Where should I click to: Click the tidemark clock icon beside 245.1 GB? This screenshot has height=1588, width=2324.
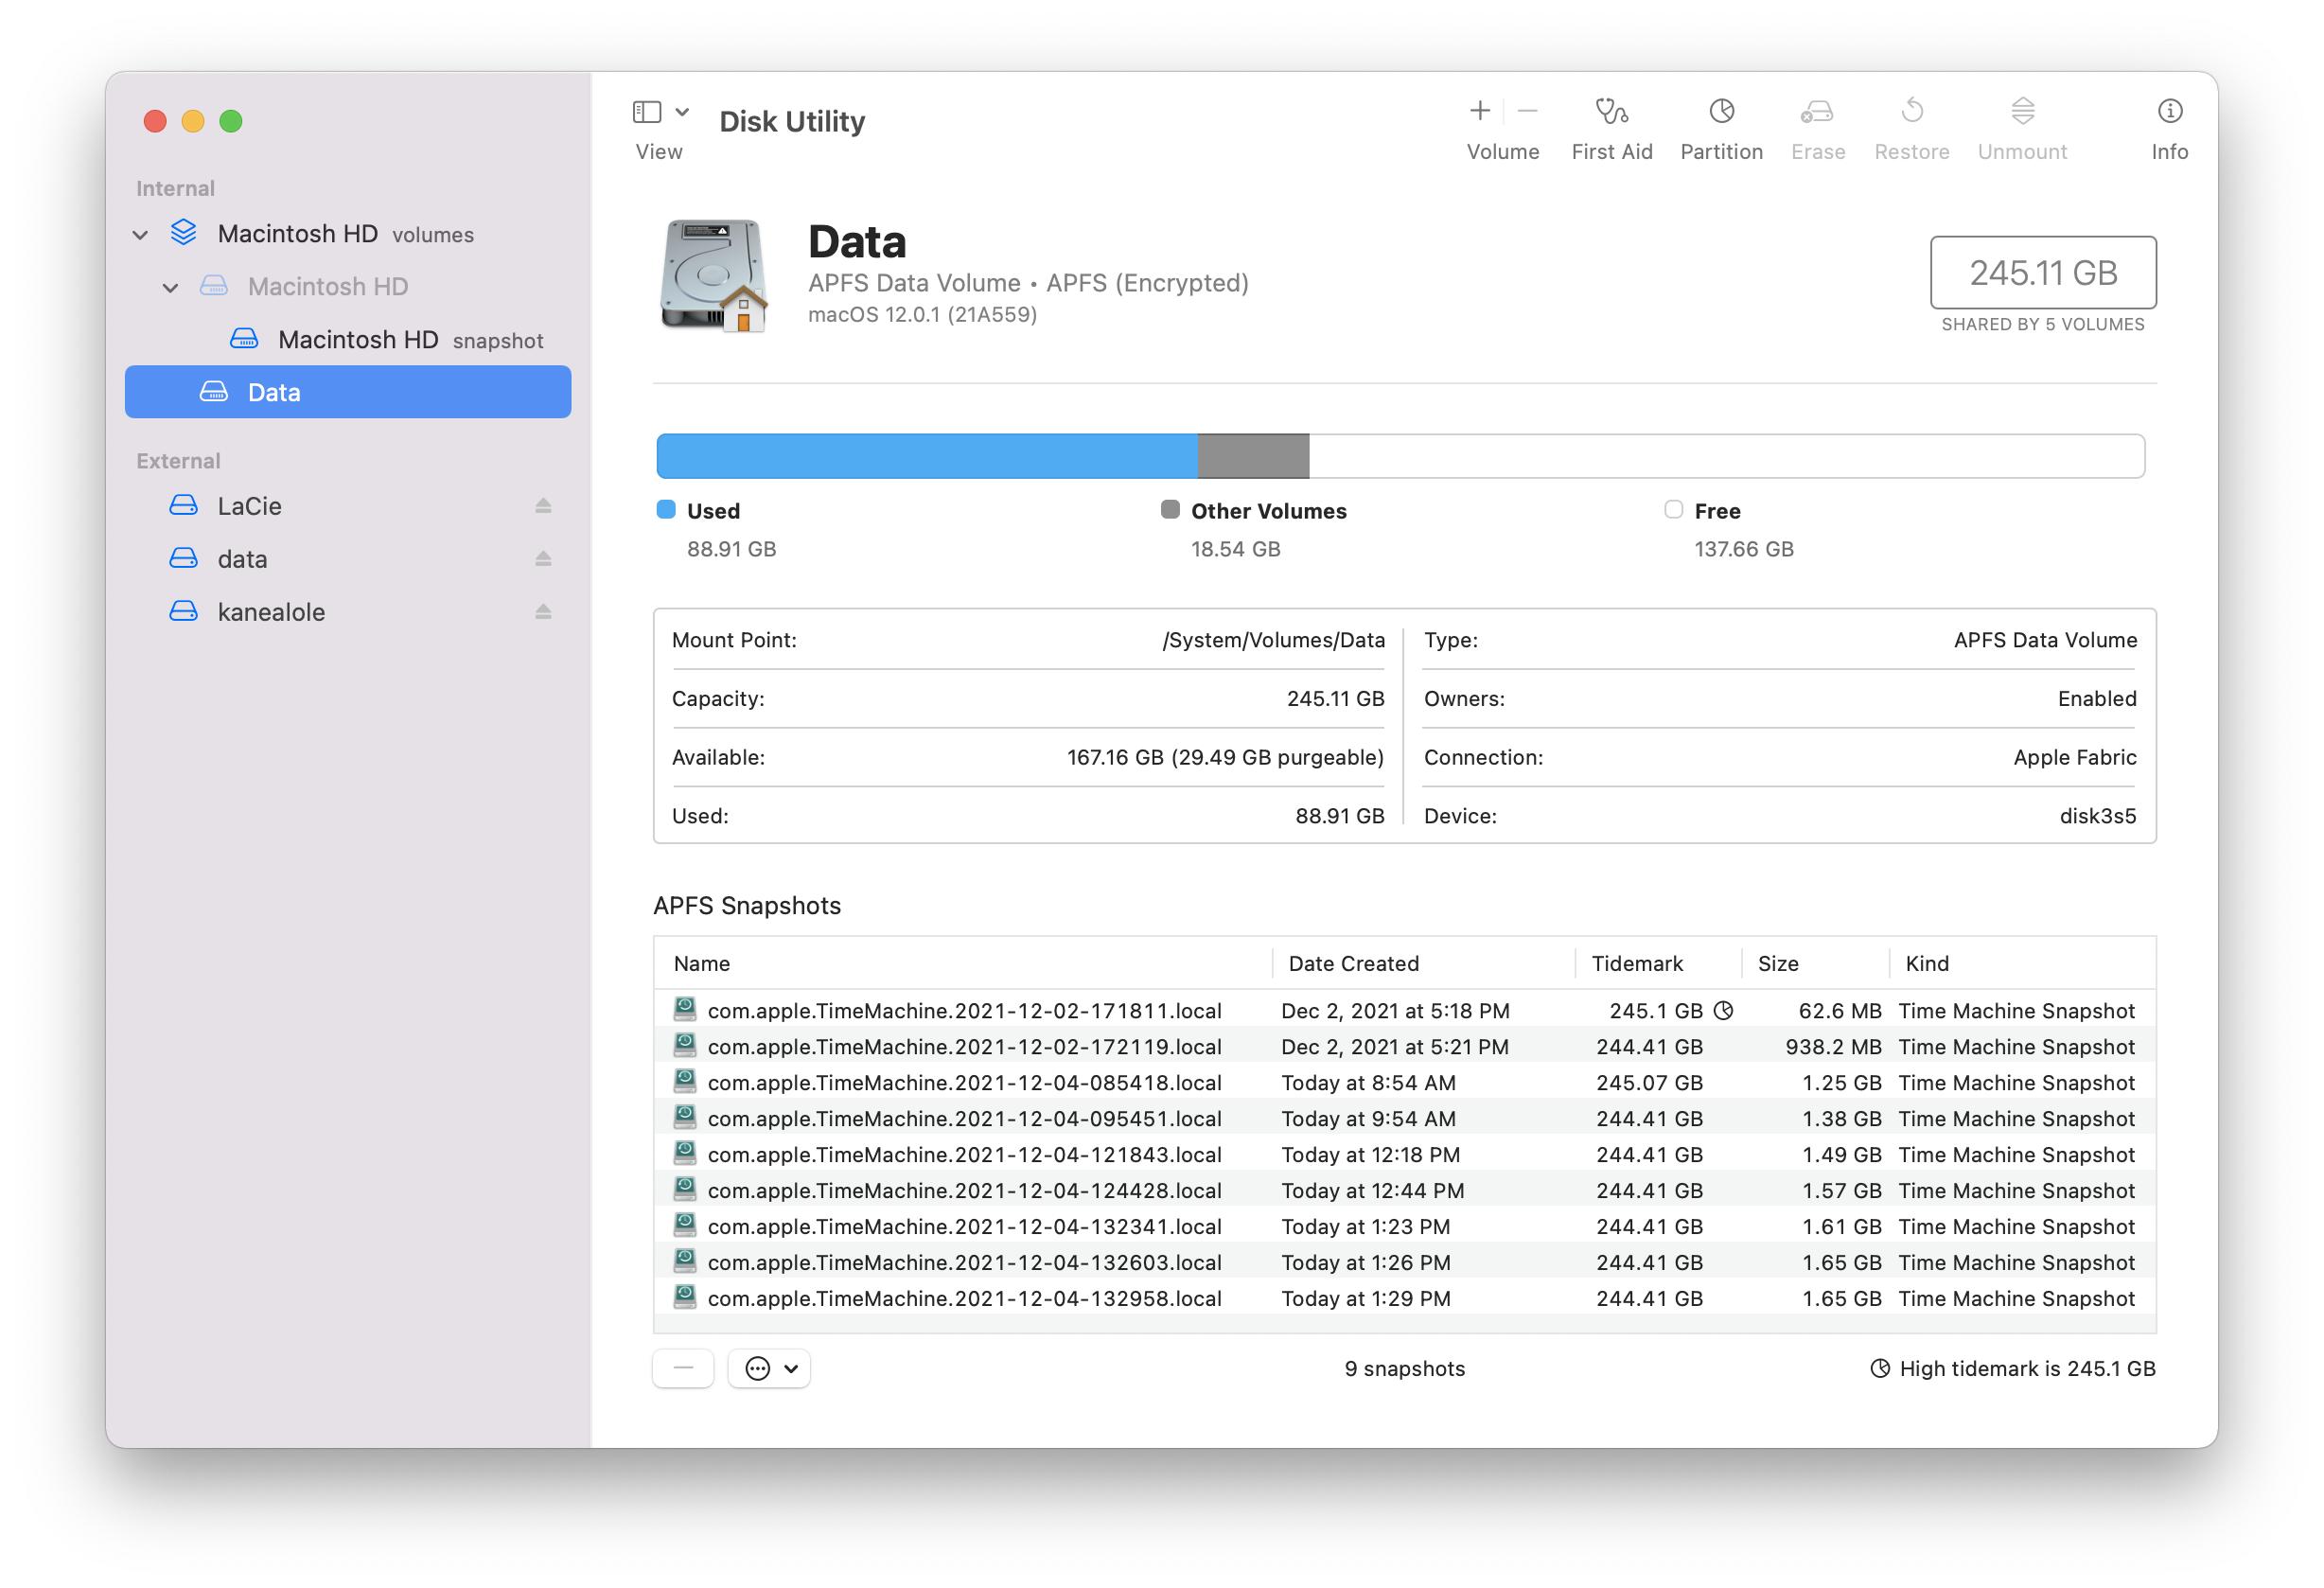coord(1723,1011)
